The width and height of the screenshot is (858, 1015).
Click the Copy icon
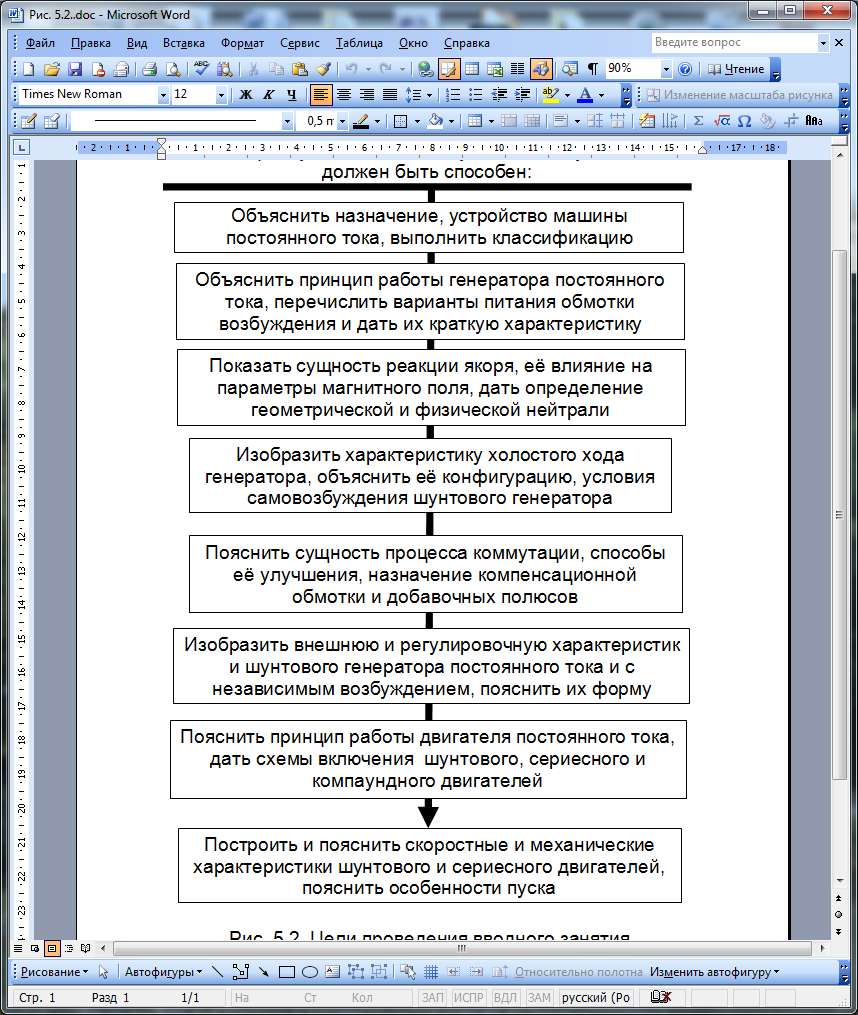point(277,69)
